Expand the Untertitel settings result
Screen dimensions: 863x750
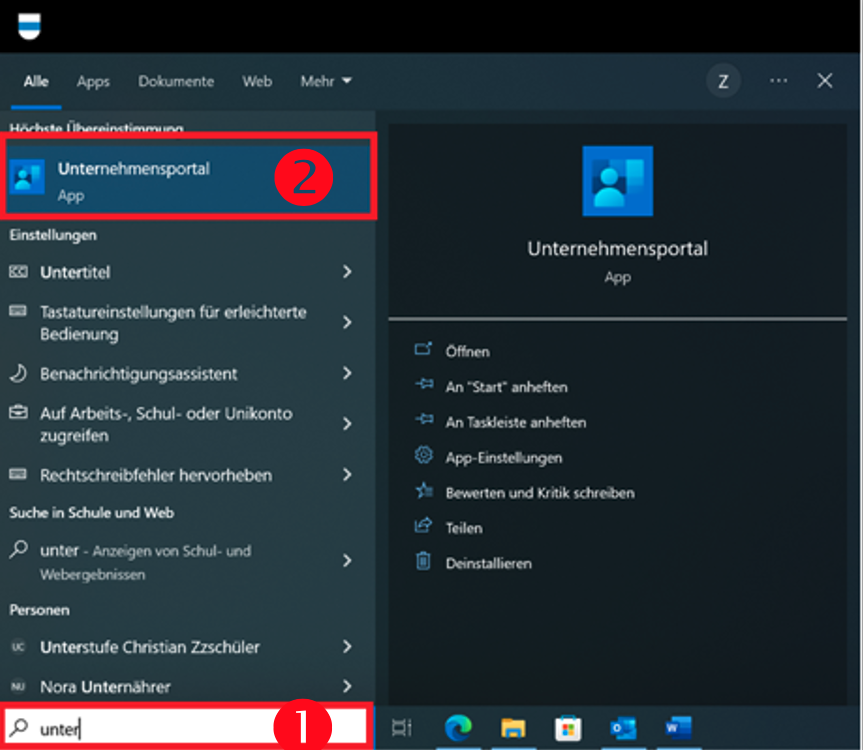click(347, 272)
